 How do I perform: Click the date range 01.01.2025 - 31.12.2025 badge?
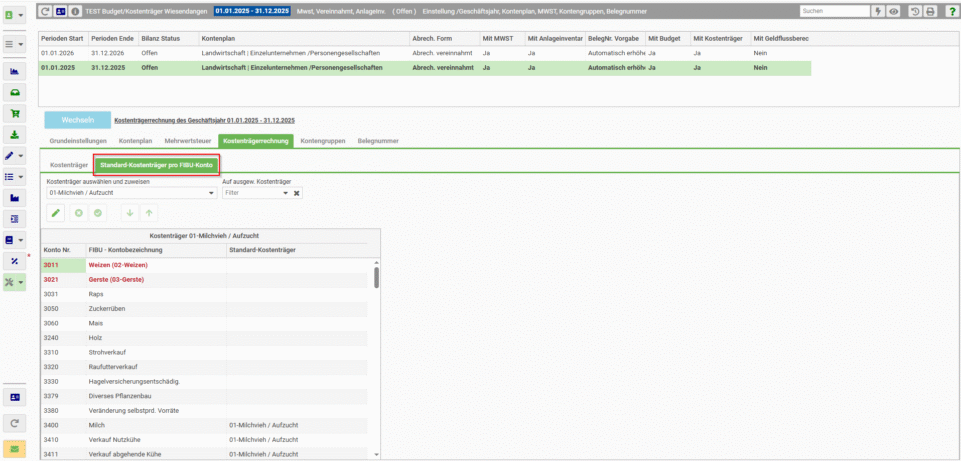pyautogui.click(x=252, y=11)
